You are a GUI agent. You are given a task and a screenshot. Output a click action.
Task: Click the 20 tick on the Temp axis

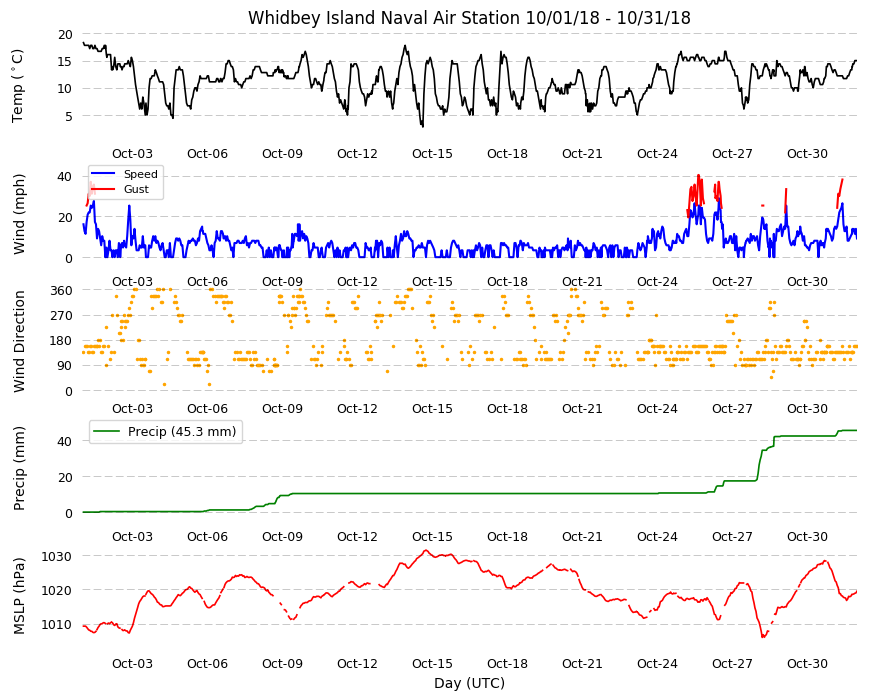(x=65, y=34)
